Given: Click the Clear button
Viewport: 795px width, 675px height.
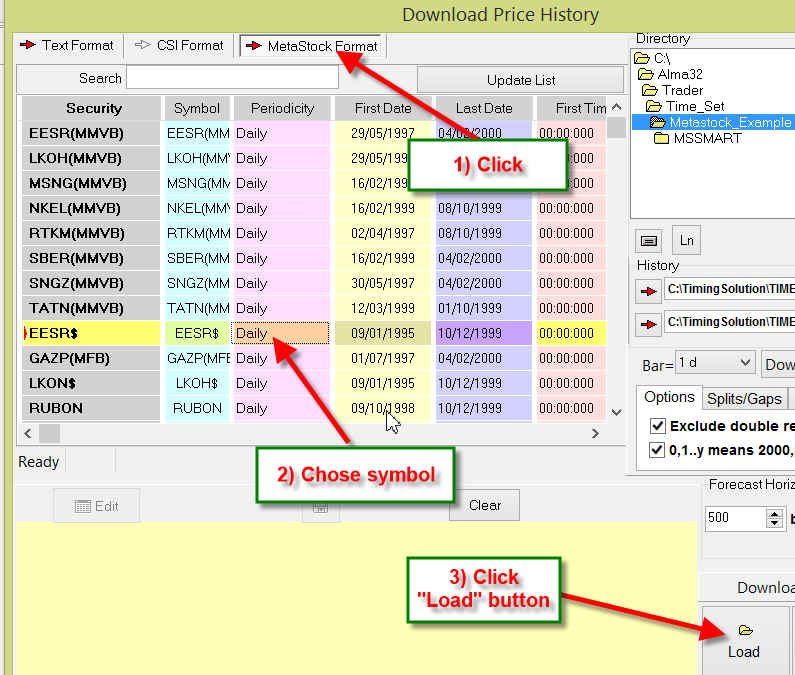Looking at the screenshot, I should pos(484,505).
